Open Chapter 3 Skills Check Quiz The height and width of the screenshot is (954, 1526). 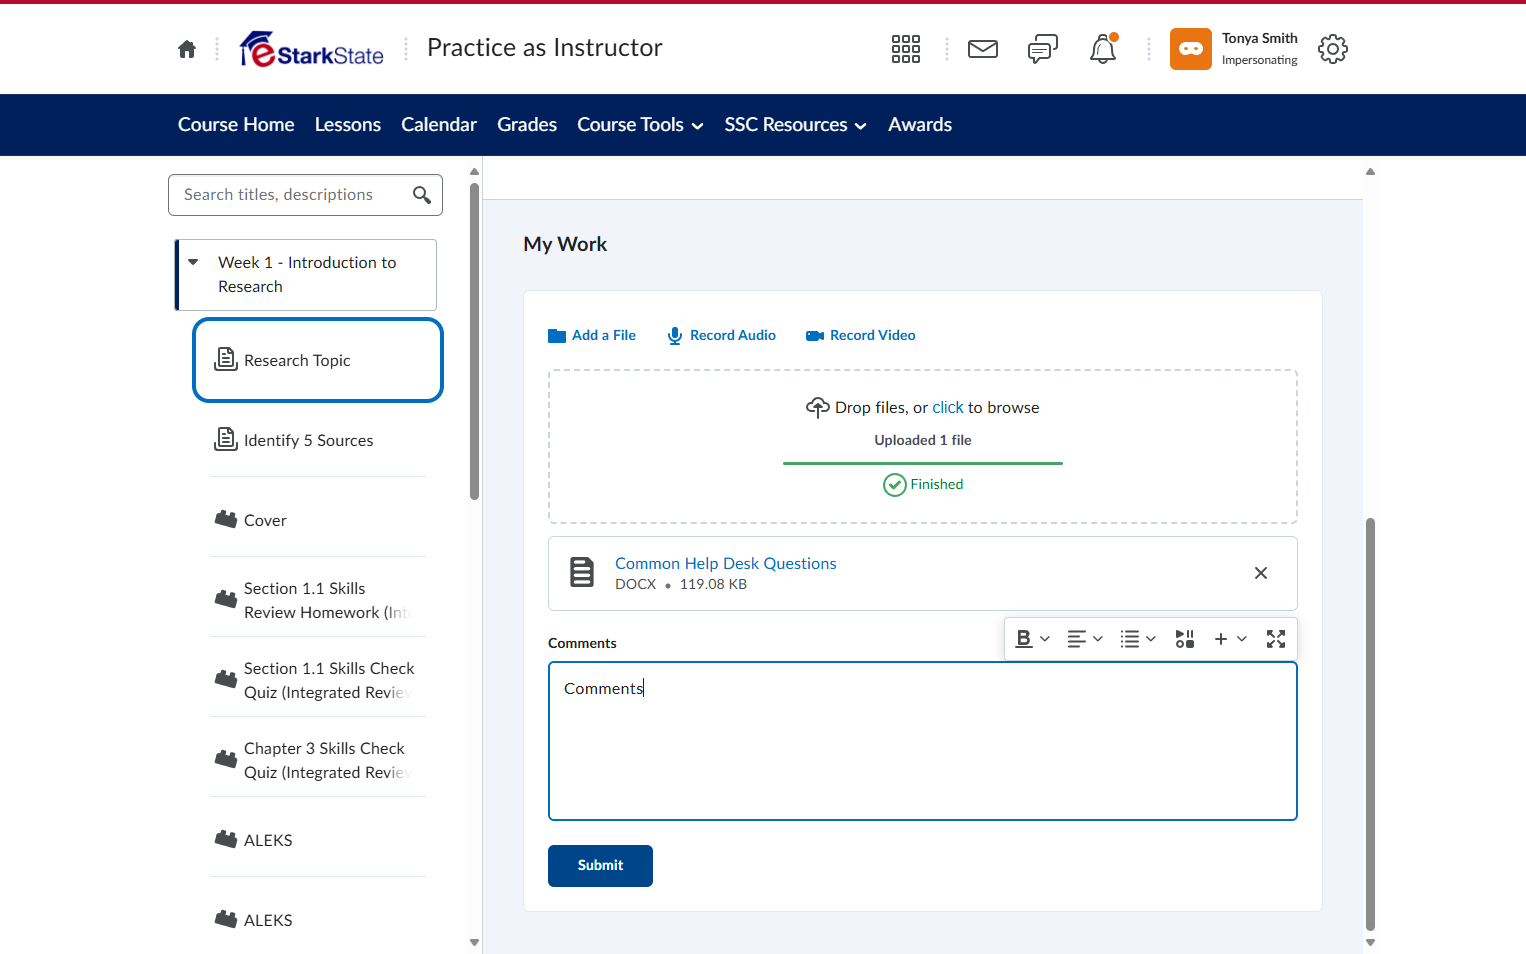click(318, 760)
